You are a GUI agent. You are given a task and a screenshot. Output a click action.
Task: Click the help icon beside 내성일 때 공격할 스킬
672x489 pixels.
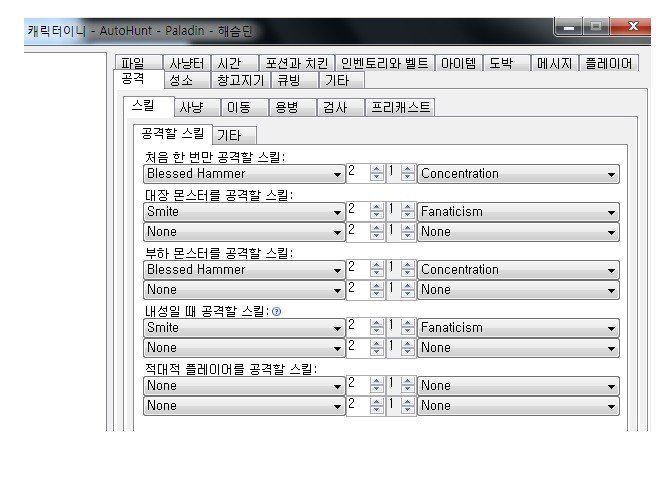[x=276, y=311]
